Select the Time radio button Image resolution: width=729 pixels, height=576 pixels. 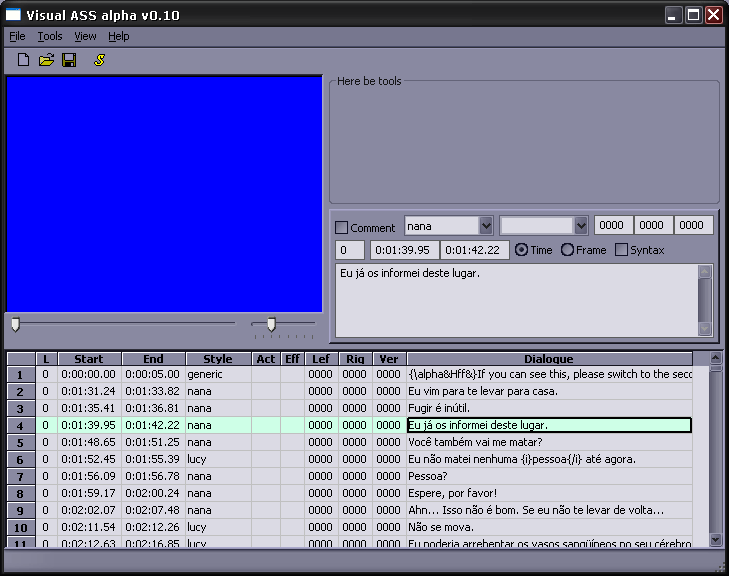521,250
